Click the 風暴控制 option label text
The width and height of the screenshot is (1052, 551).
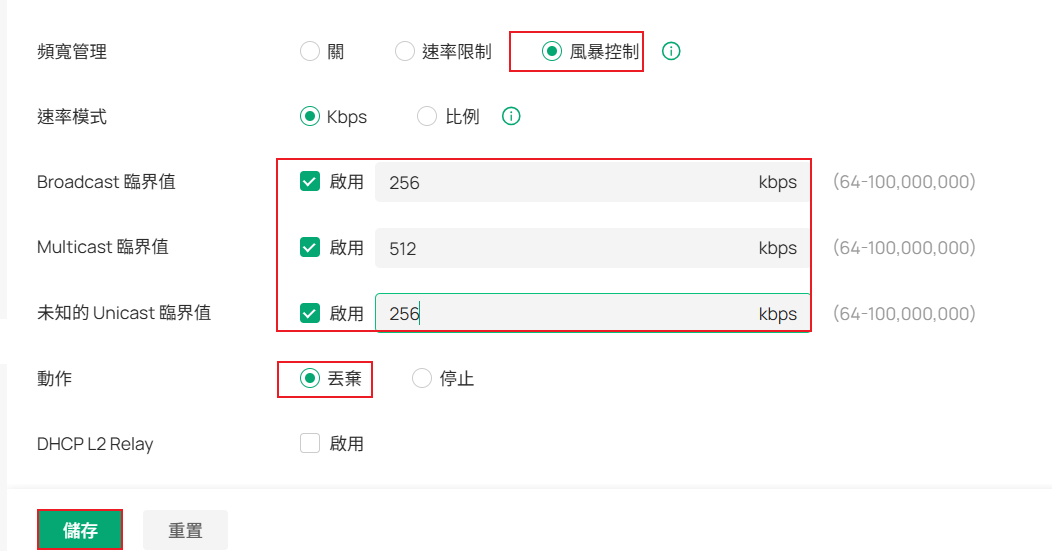pyautogui.click(x=604, y=51)
